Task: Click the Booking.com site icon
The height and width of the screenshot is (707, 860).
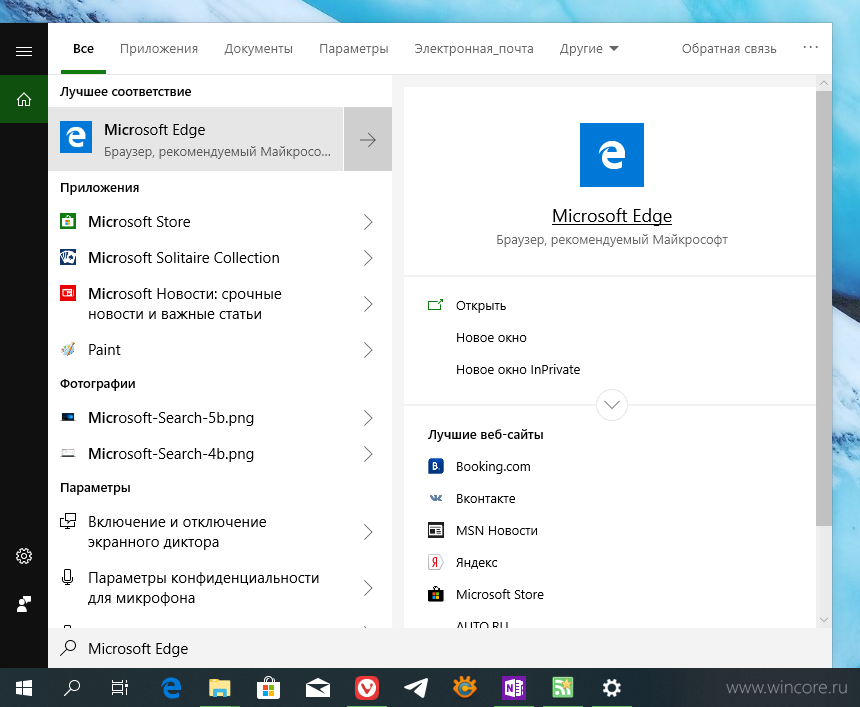Action: coord(435,466)
